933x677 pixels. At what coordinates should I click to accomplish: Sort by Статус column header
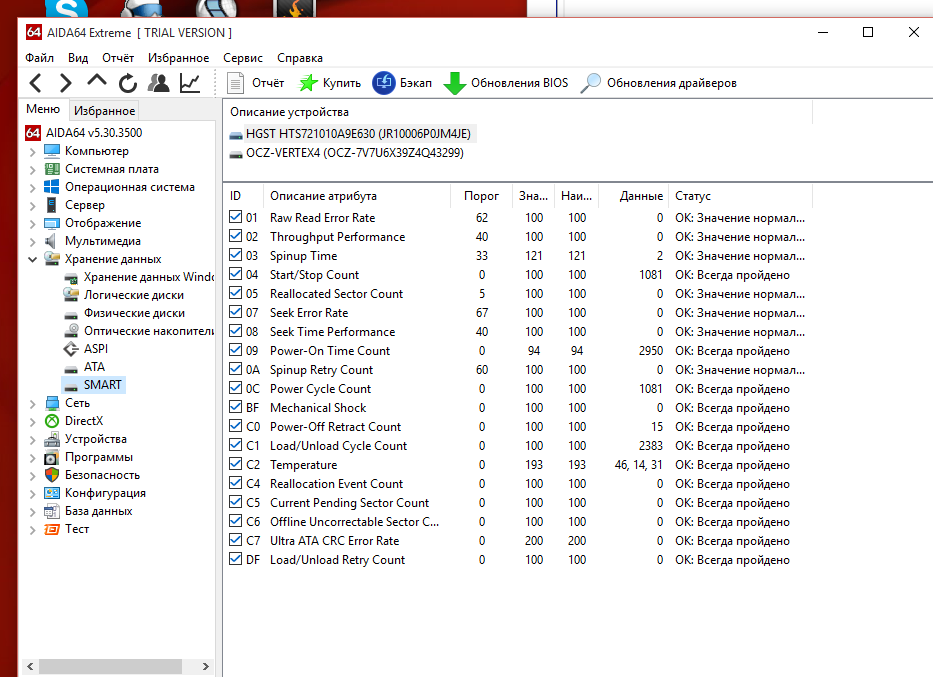click(x=740, y=196)
